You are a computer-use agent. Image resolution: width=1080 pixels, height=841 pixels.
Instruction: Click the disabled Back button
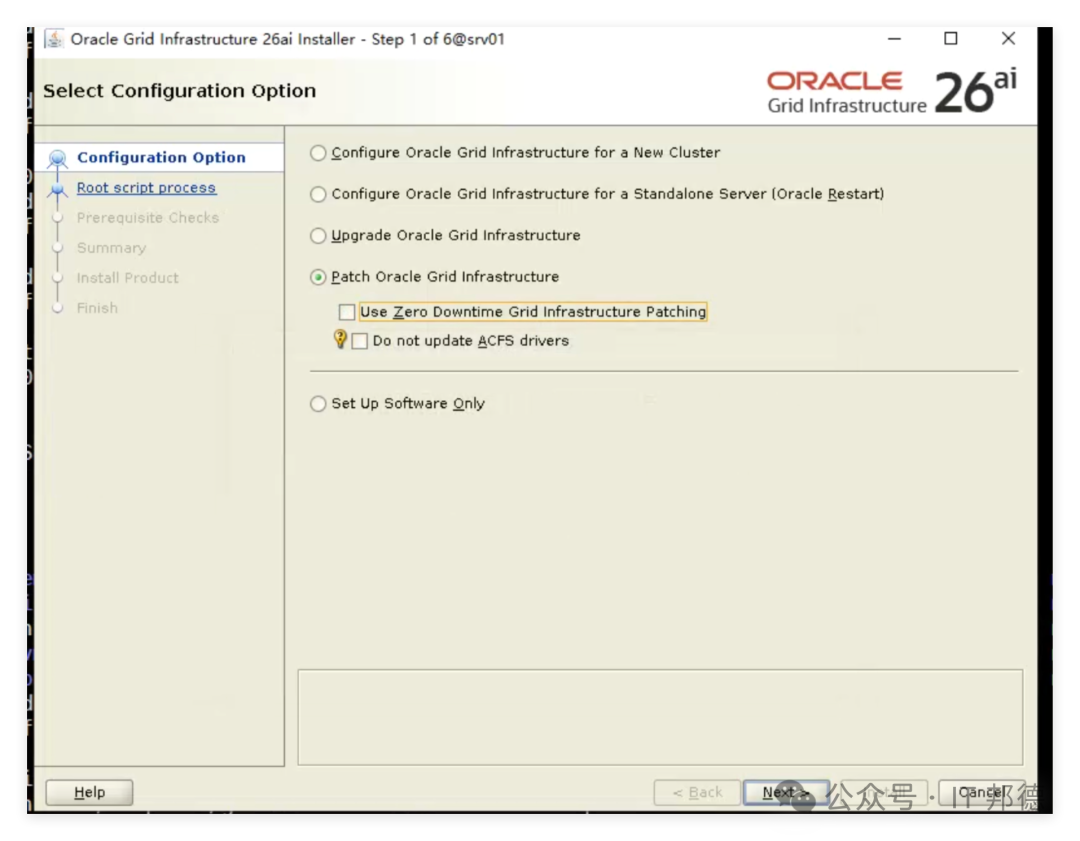click(697, 792)
